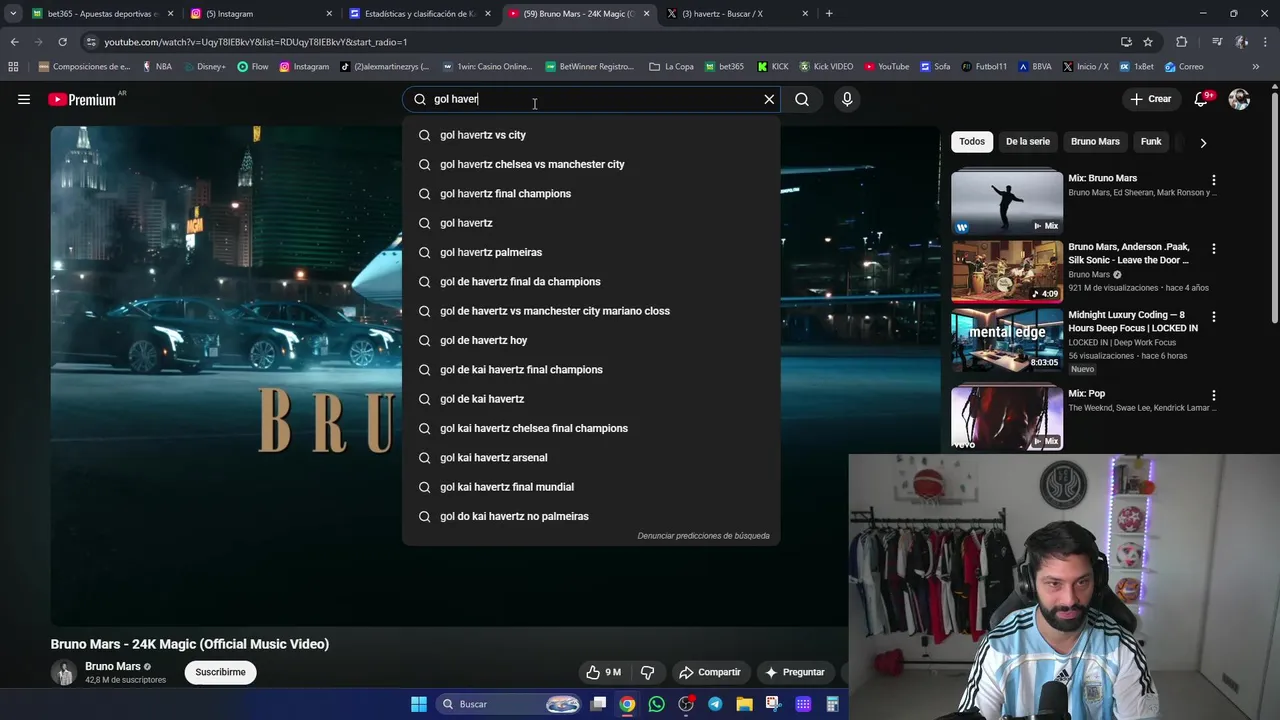Open the 'Mix: Bruno Mars' thumbnail

(x=1007, y=201)
